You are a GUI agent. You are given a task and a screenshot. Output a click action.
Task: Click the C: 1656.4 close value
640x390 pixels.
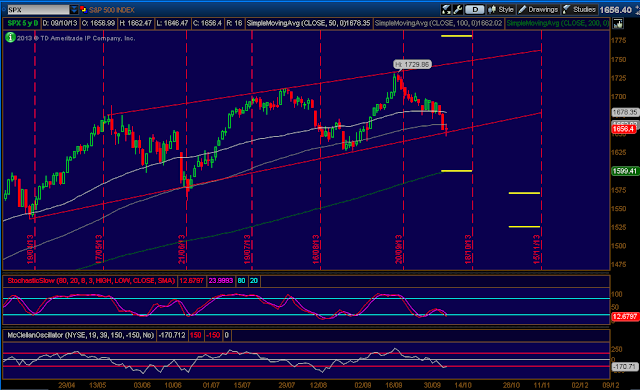pyautogui.click(x=207, y=23)
